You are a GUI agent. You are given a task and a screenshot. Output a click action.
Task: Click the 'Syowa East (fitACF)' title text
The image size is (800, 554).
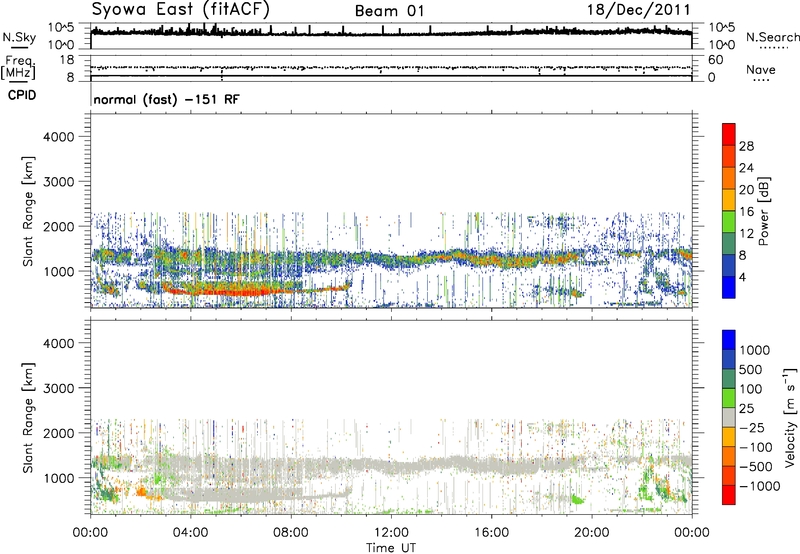[x=181, y=10]
